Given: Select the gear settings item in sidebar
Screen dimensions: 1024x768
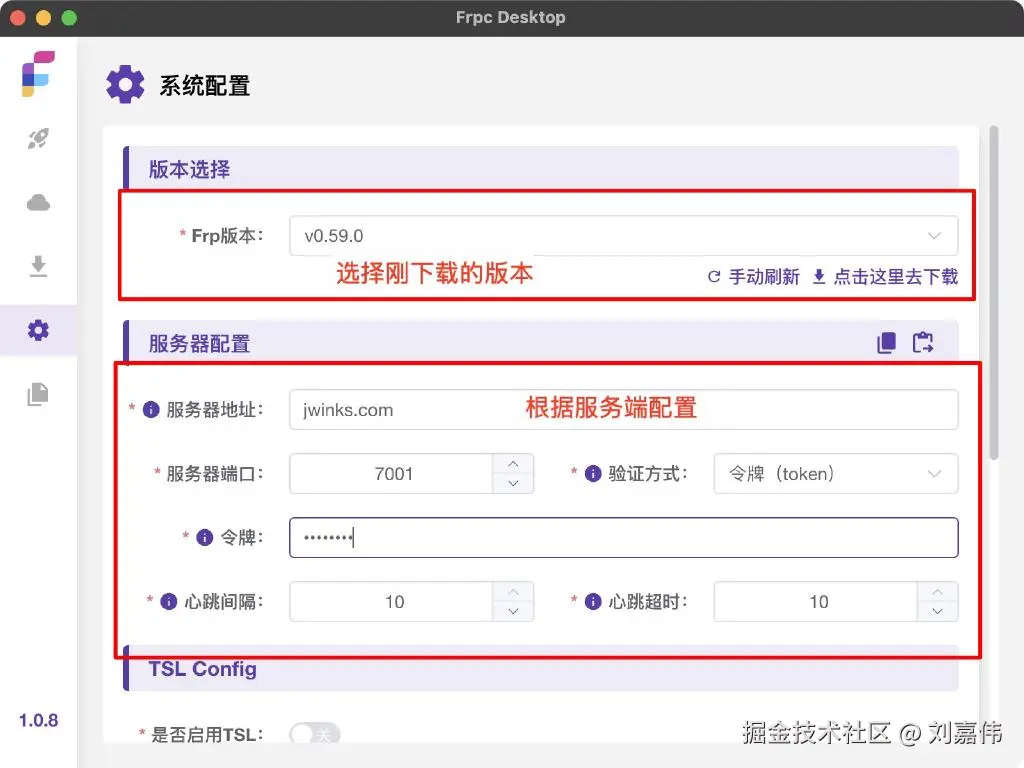Looking at the screenshot, I should [x=38, y=330].
